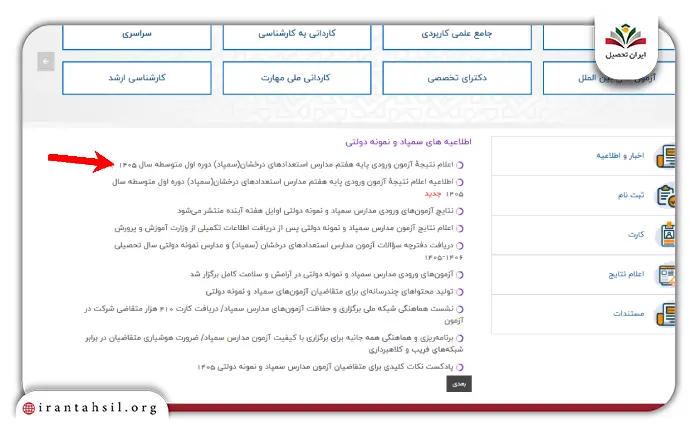Open the announcement mentioning وزارت آموزش و پرورش
Viewport: 700px width, 430px height.
[284, 228]
